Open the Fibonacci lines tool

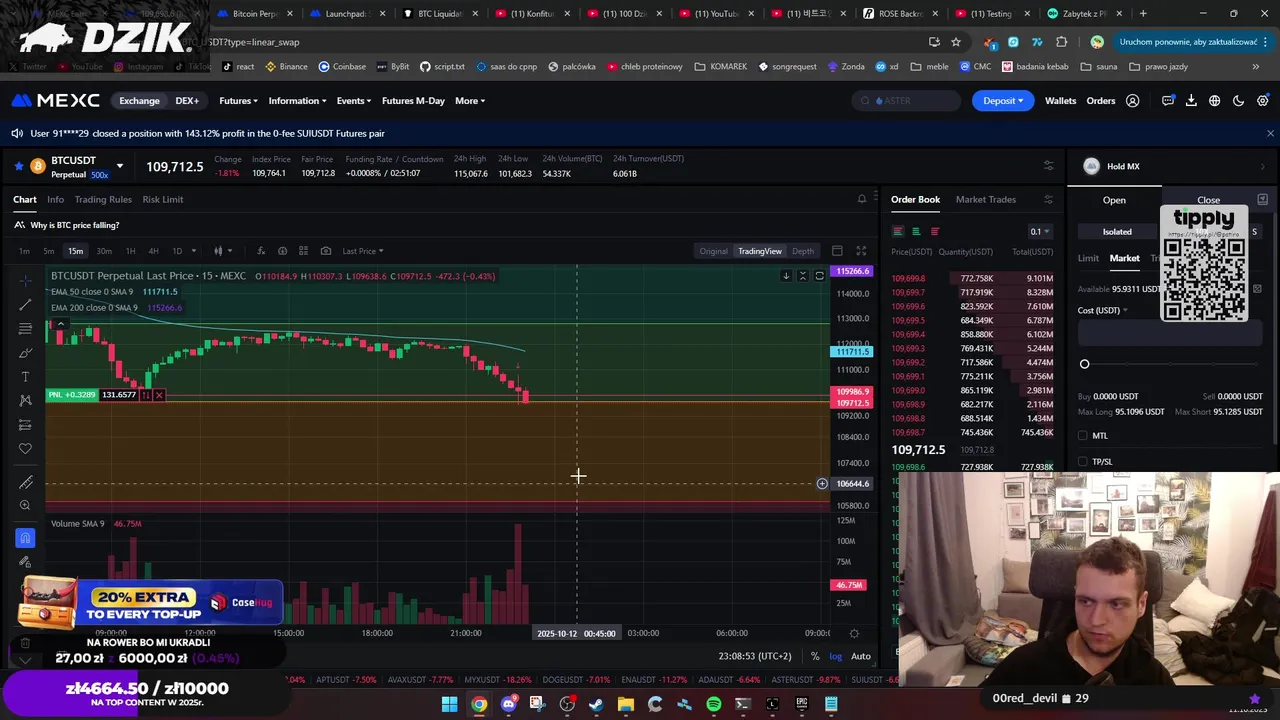coord(25,328)
